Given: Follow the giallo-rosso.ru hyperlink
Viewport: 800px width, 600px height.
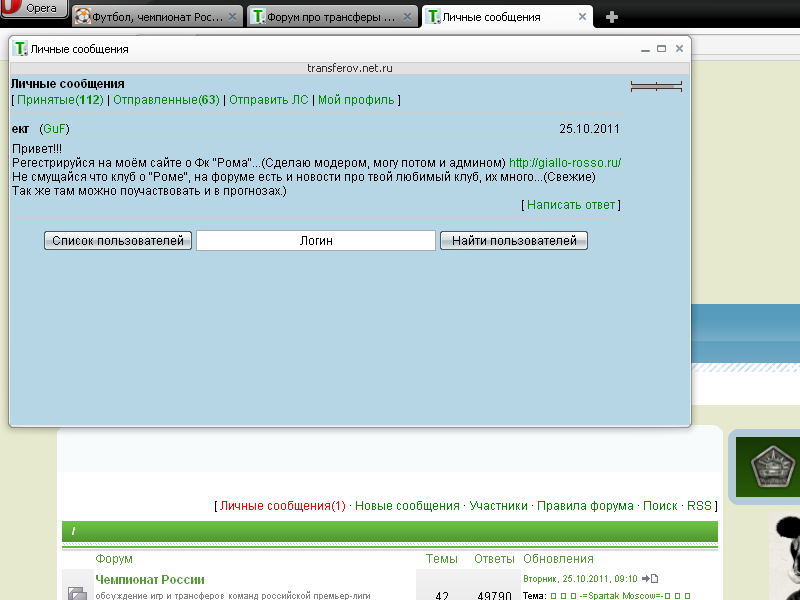Looking at the screenshot, I should [x=565, y=162].
